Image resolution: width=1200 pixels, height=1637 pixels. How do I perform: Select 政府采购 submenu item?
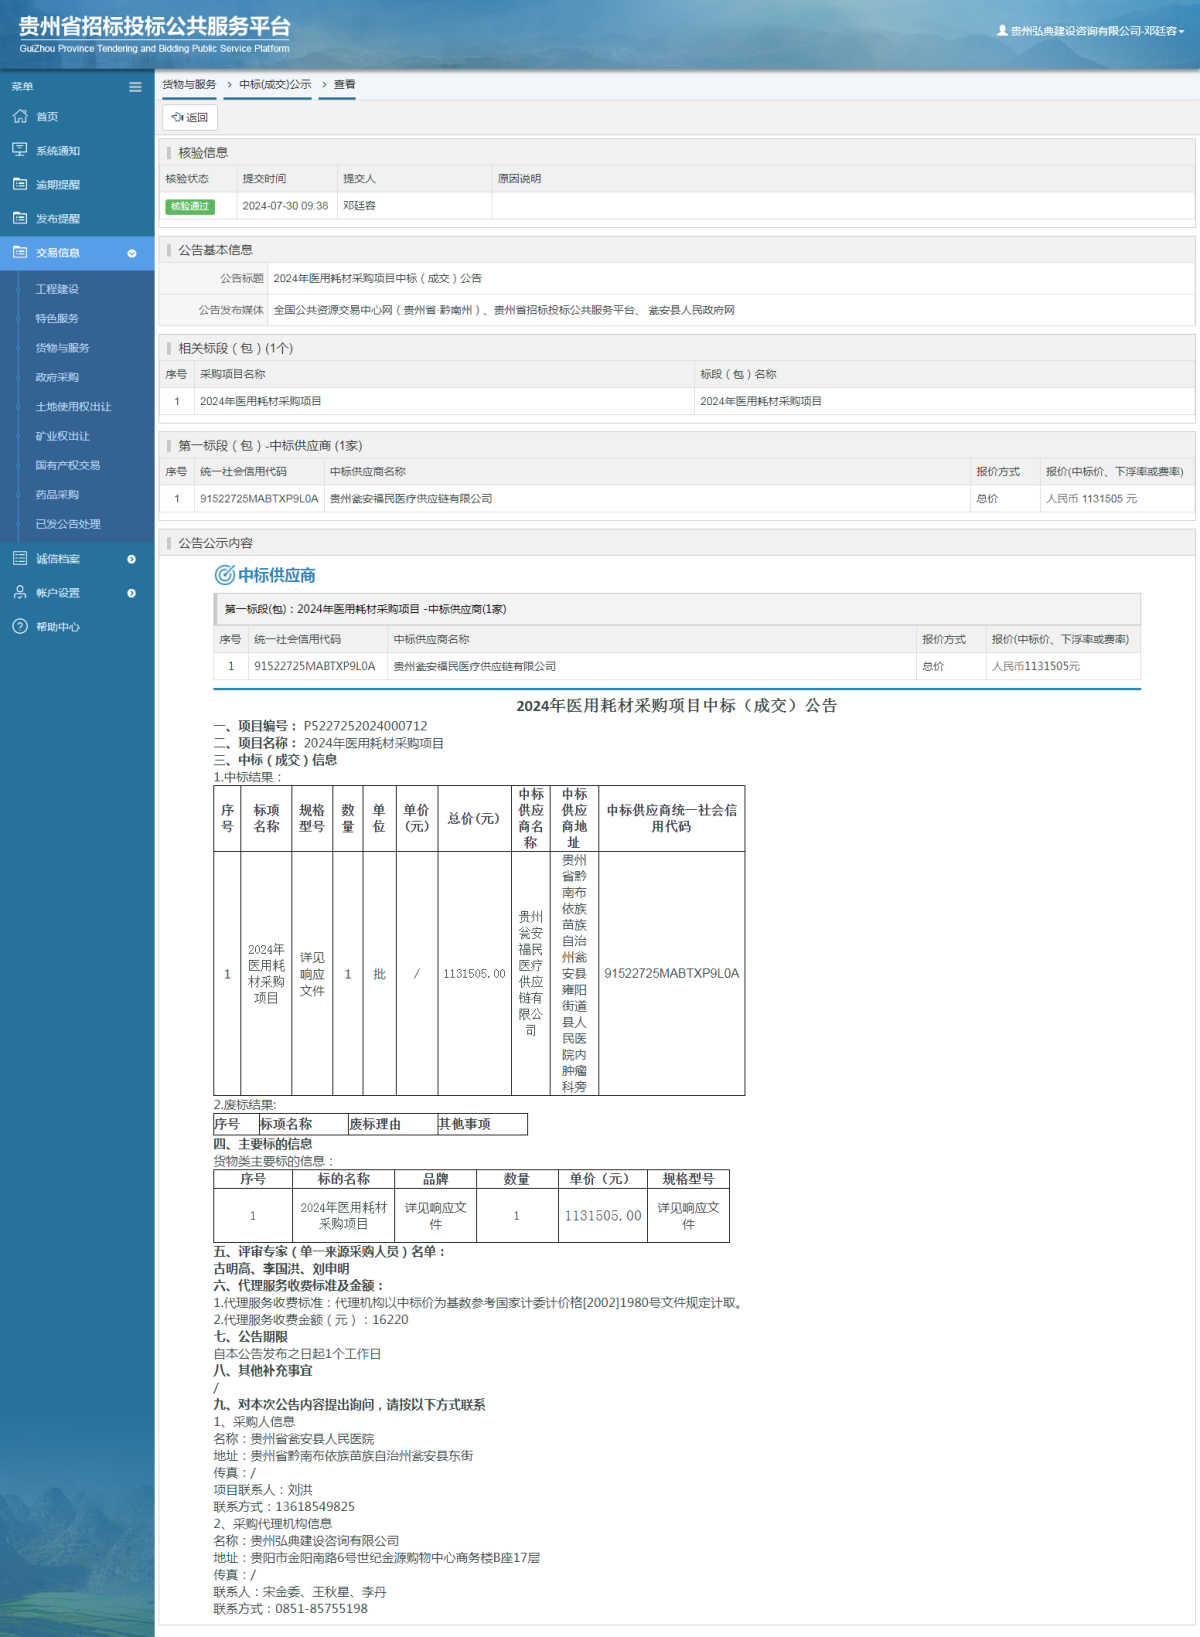pos(57,377)
